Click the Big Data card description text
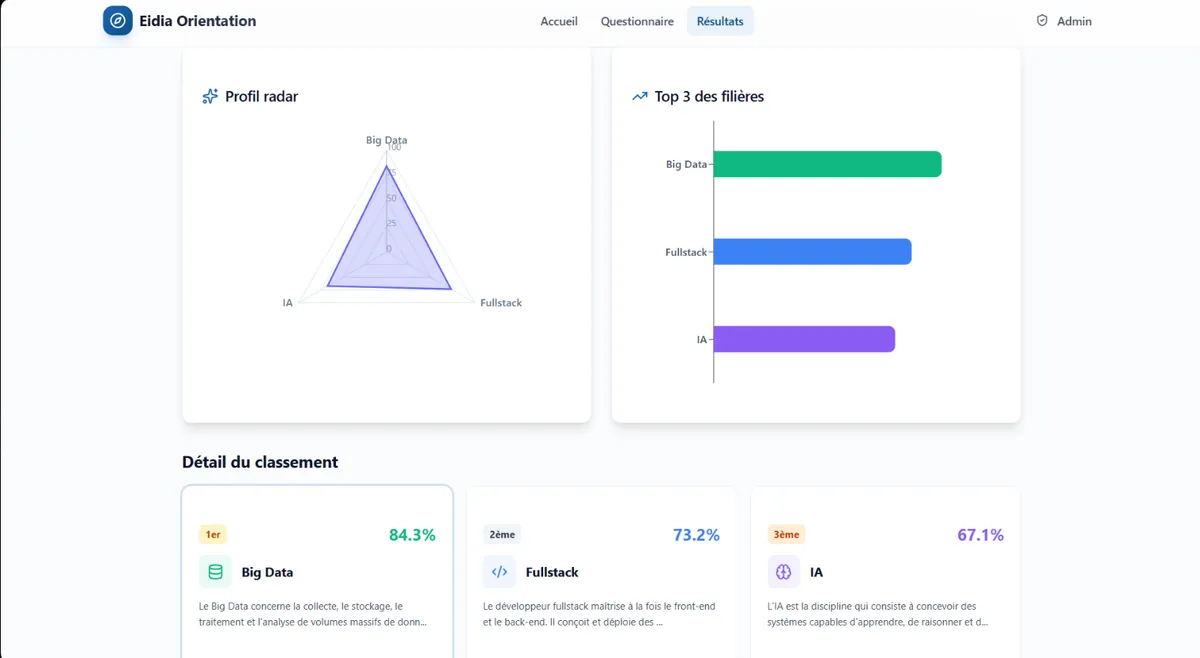This screenshot has height=658, width=1200. tap(313, 614)
